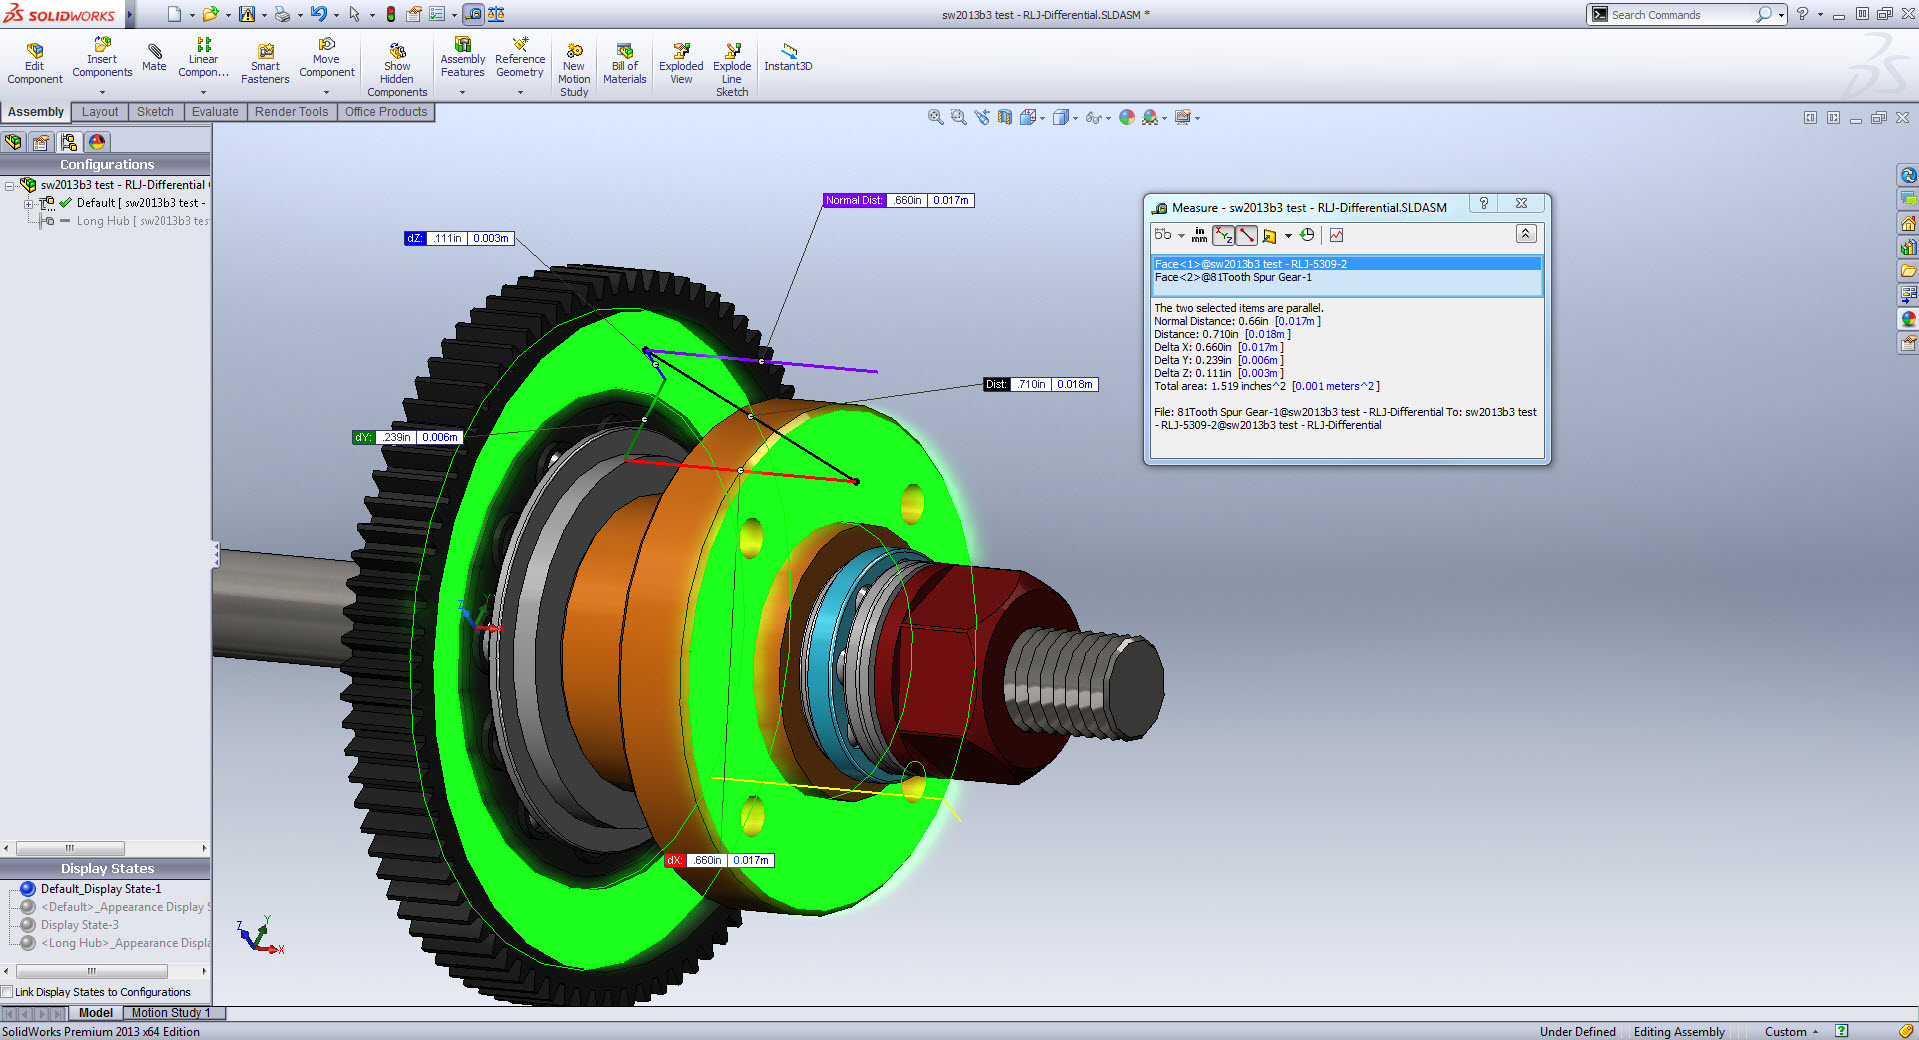
Task: Click the Previous View icon
Action: (982, 117)
